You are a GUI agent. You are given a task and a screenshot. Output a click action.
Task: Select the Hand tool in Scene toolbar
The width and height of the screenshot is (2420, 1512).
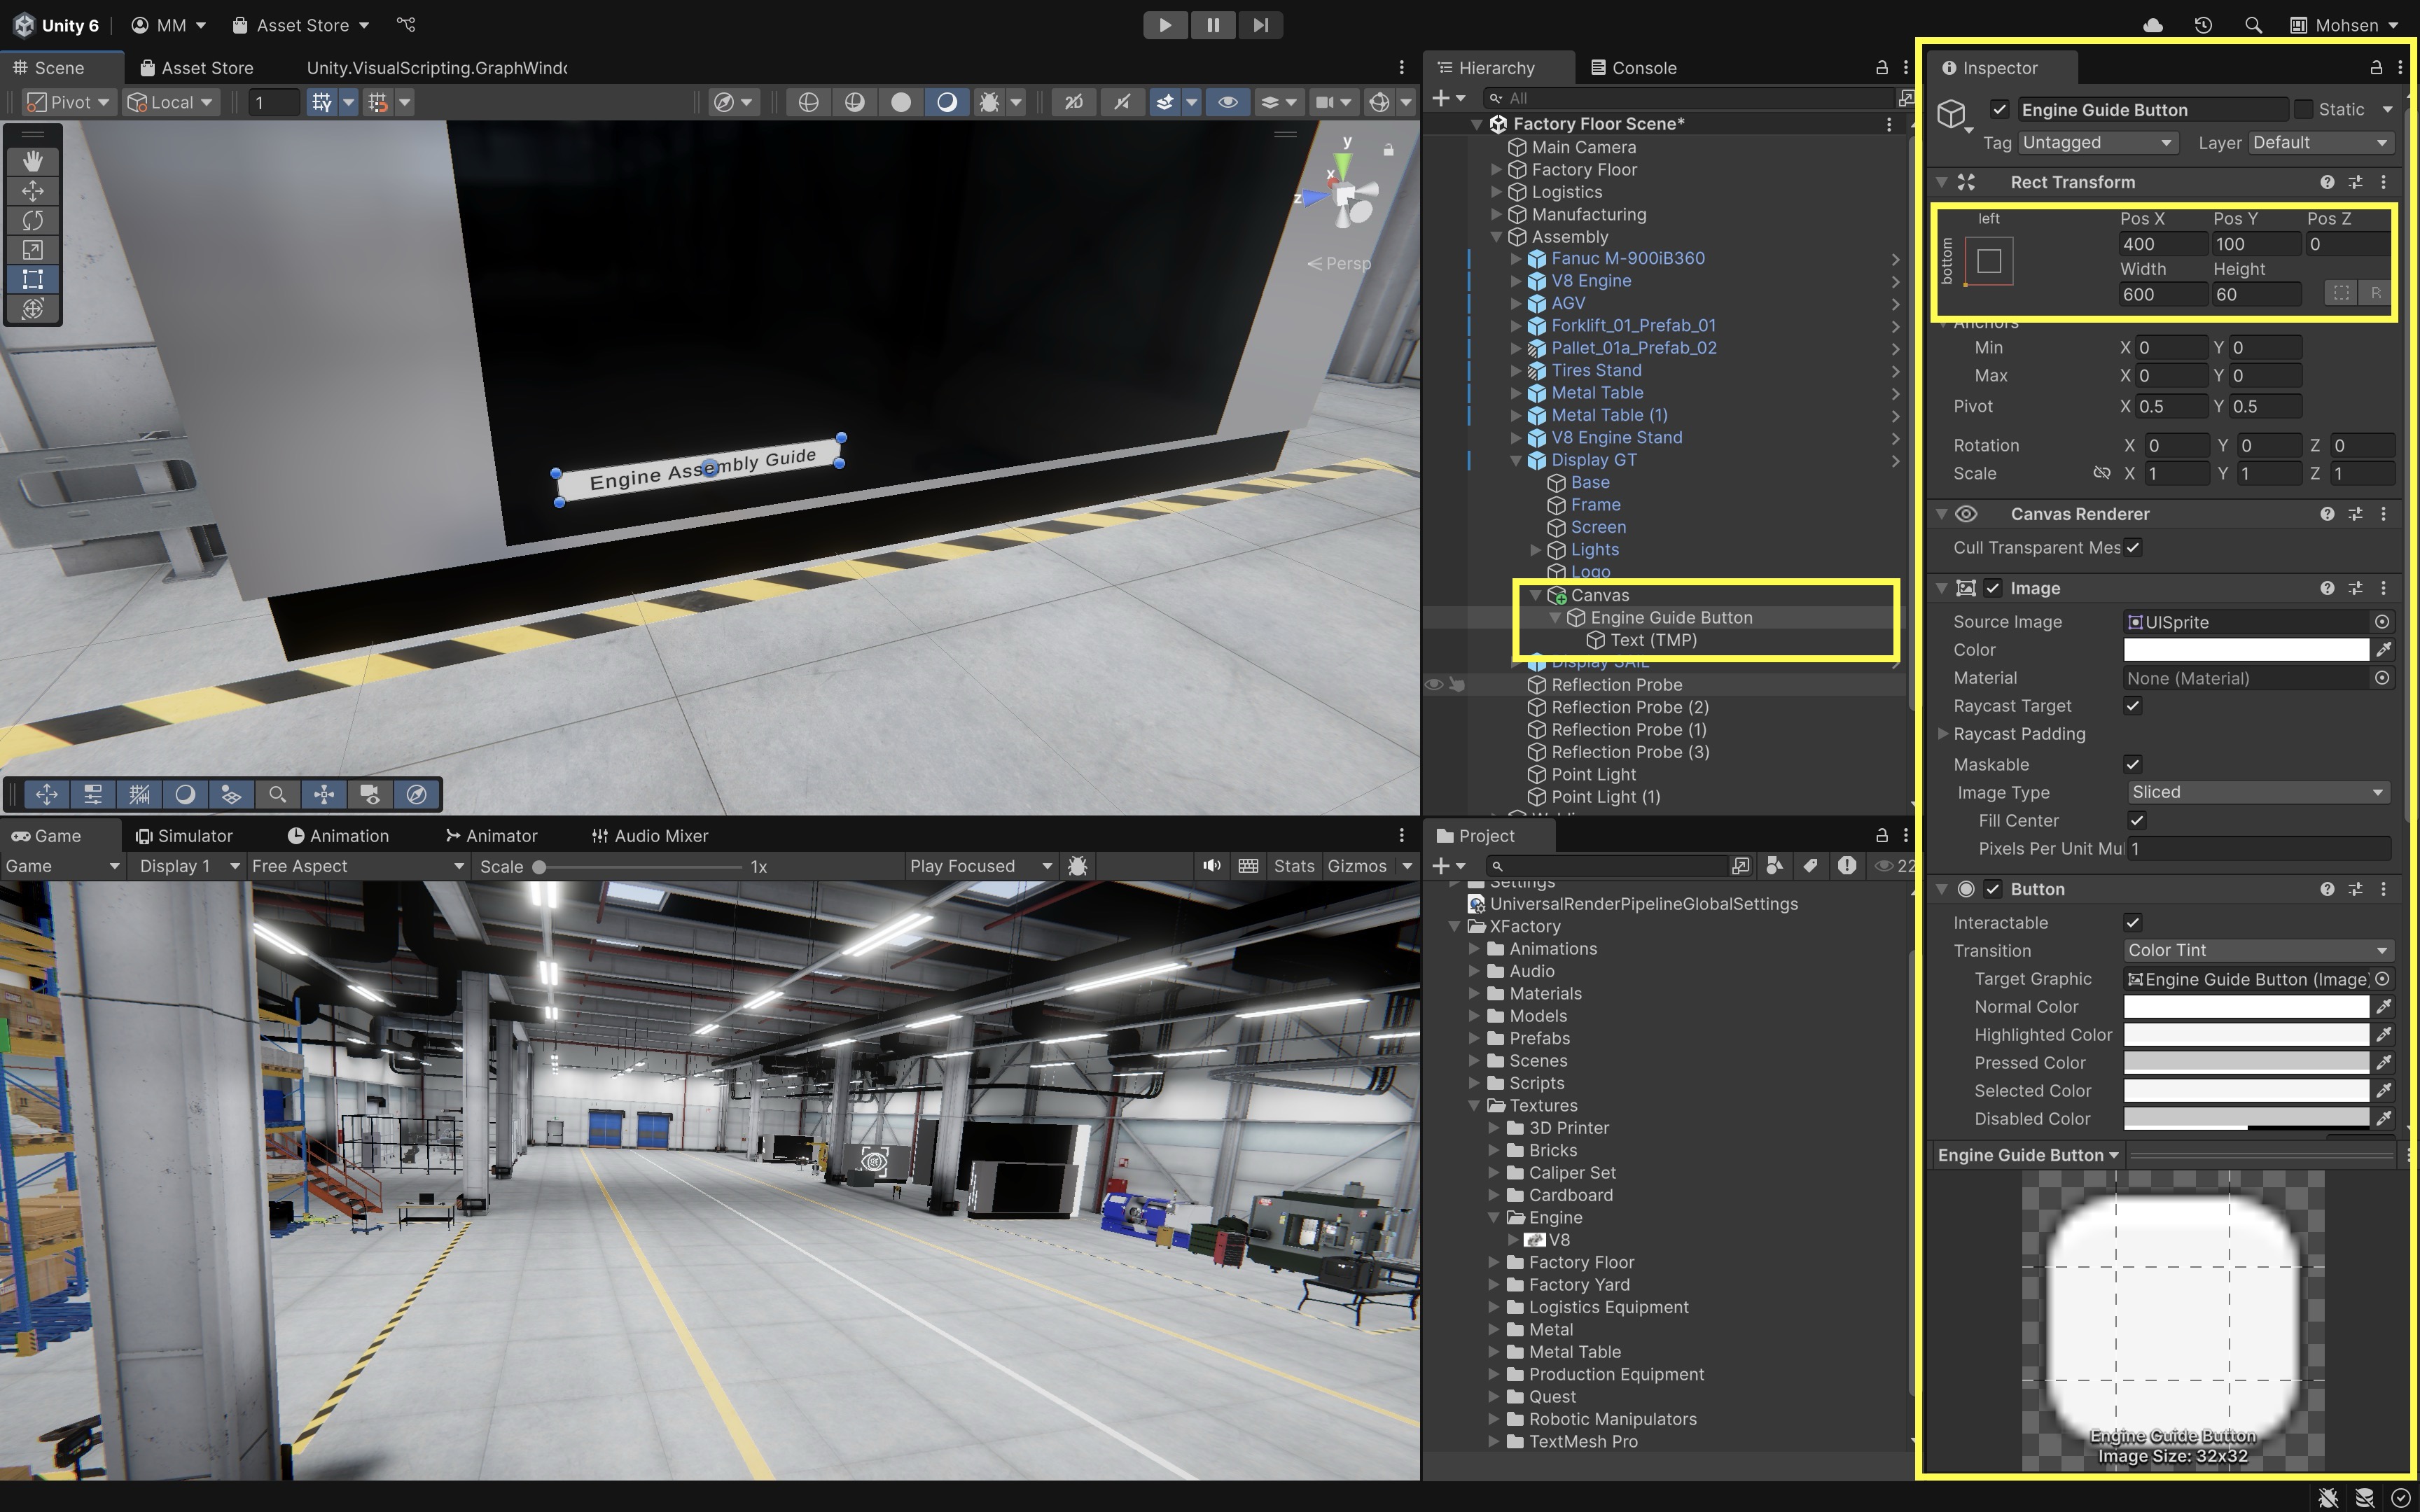click(x=33, y=161)
